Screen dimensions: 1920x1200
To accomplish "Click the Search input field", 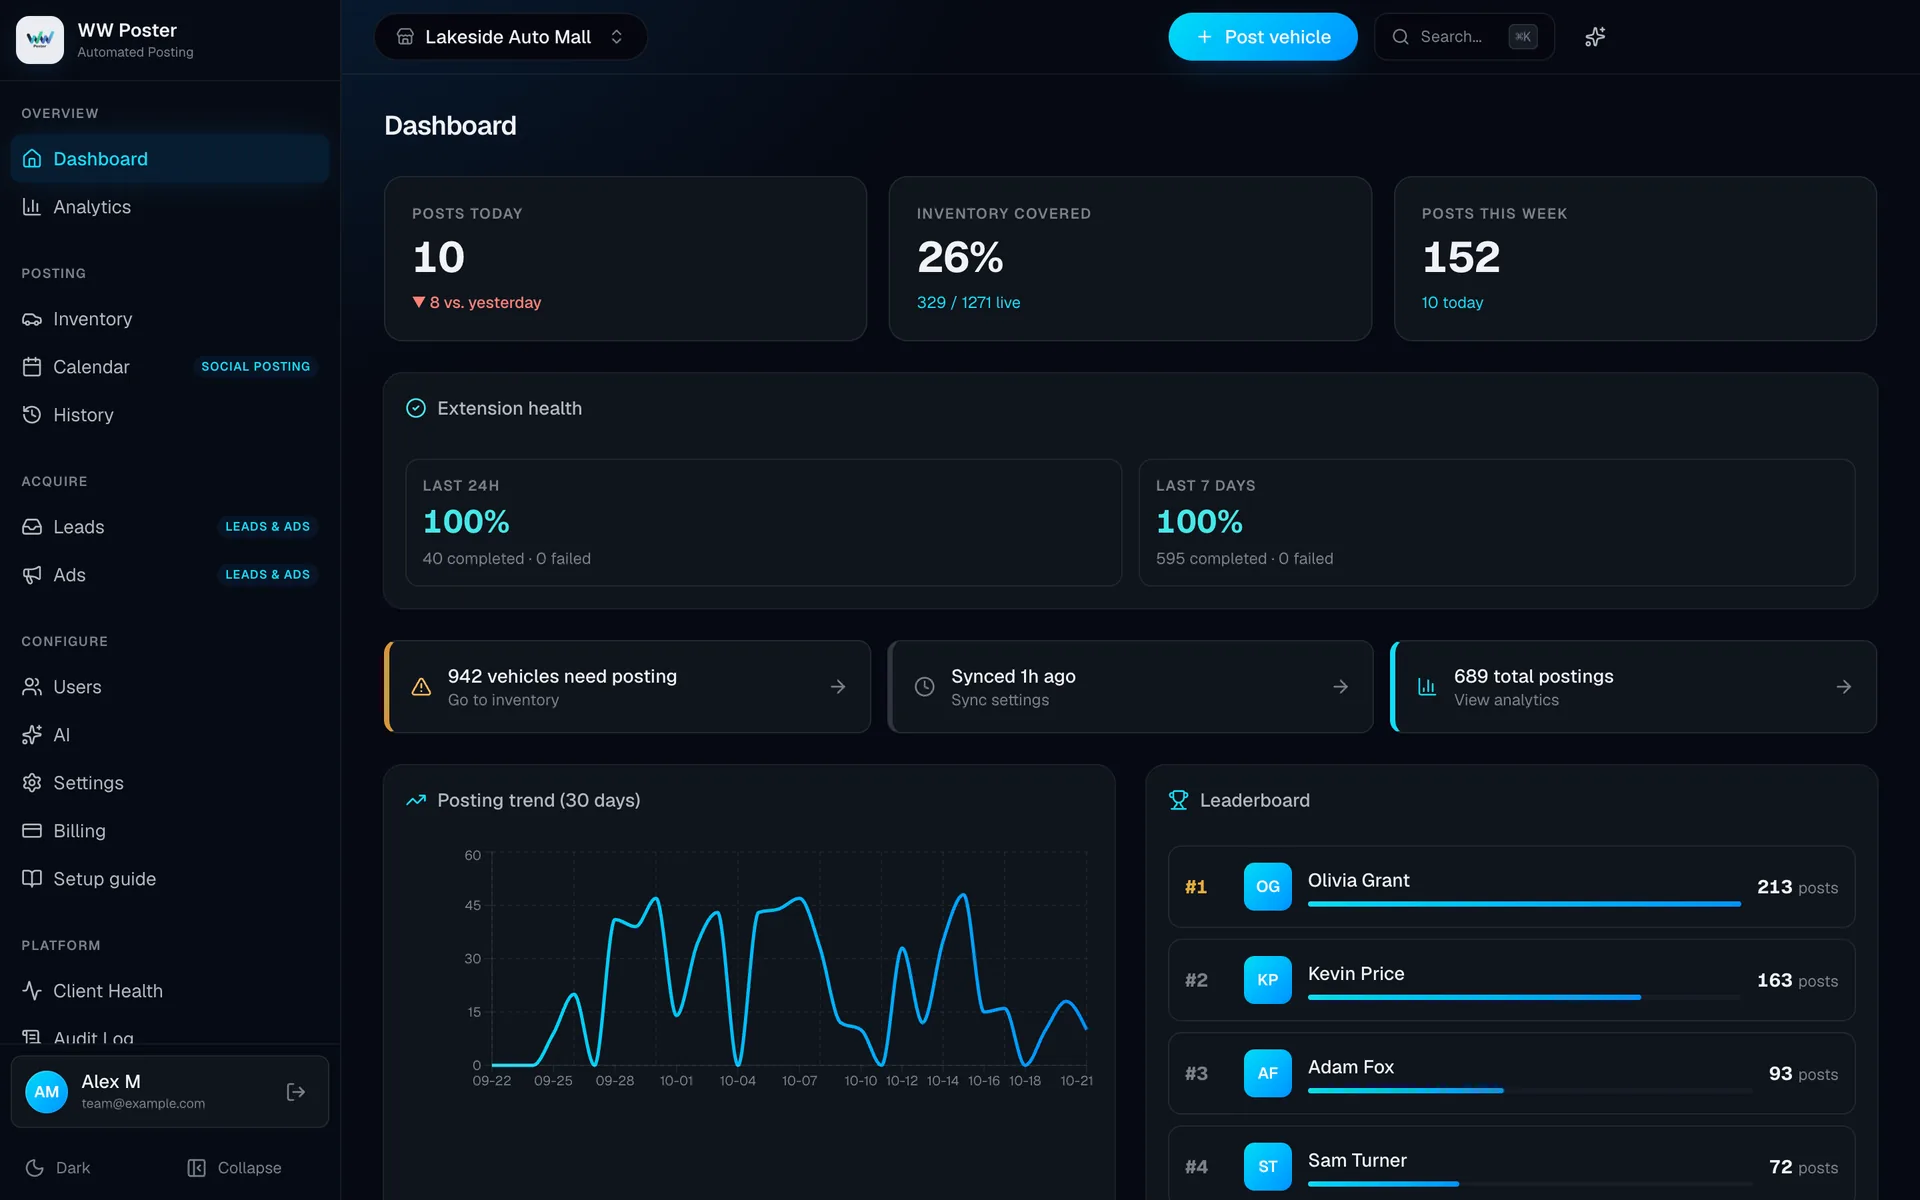I will coord(1464,37).
